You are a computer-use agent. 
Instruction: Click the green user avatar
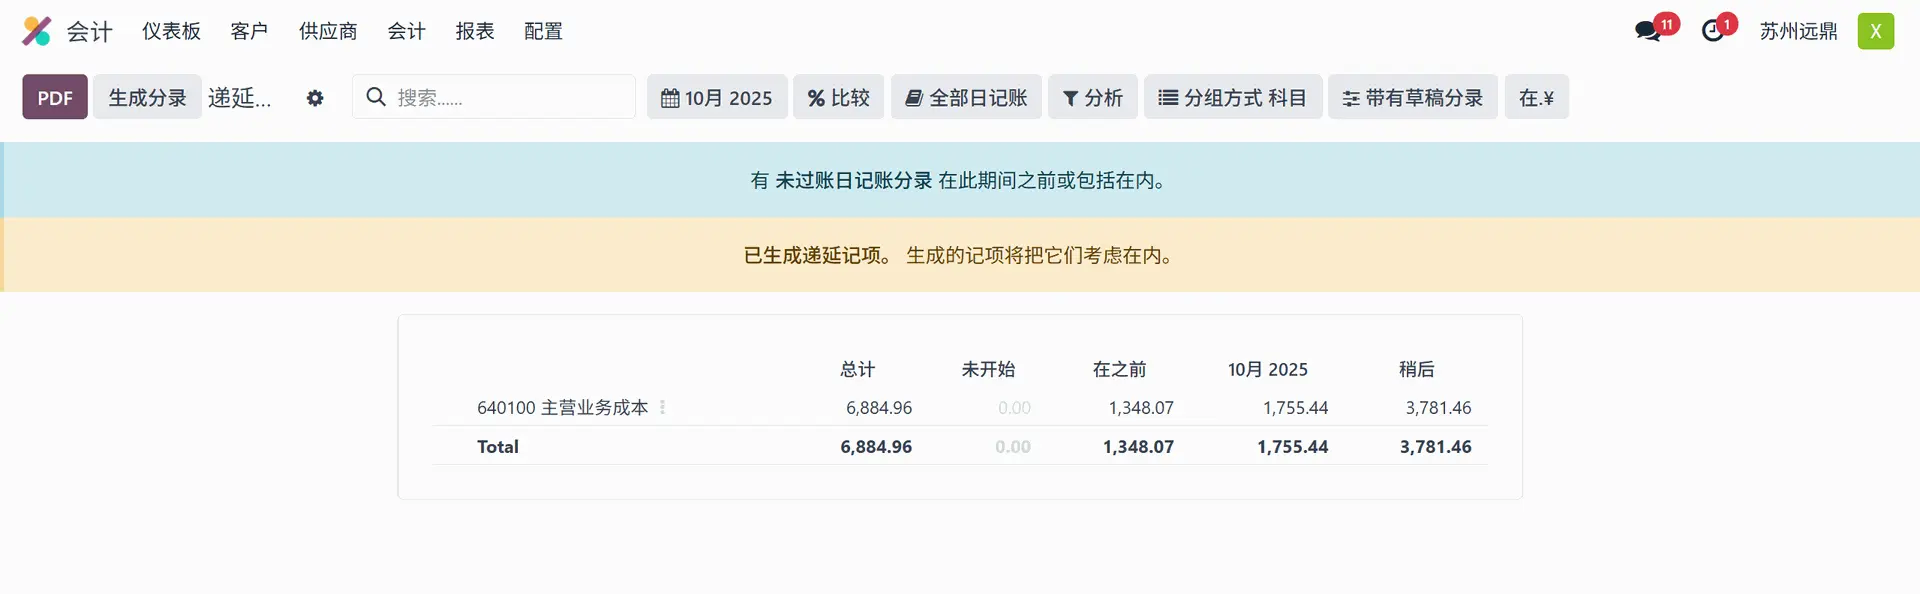(1875, 31)
